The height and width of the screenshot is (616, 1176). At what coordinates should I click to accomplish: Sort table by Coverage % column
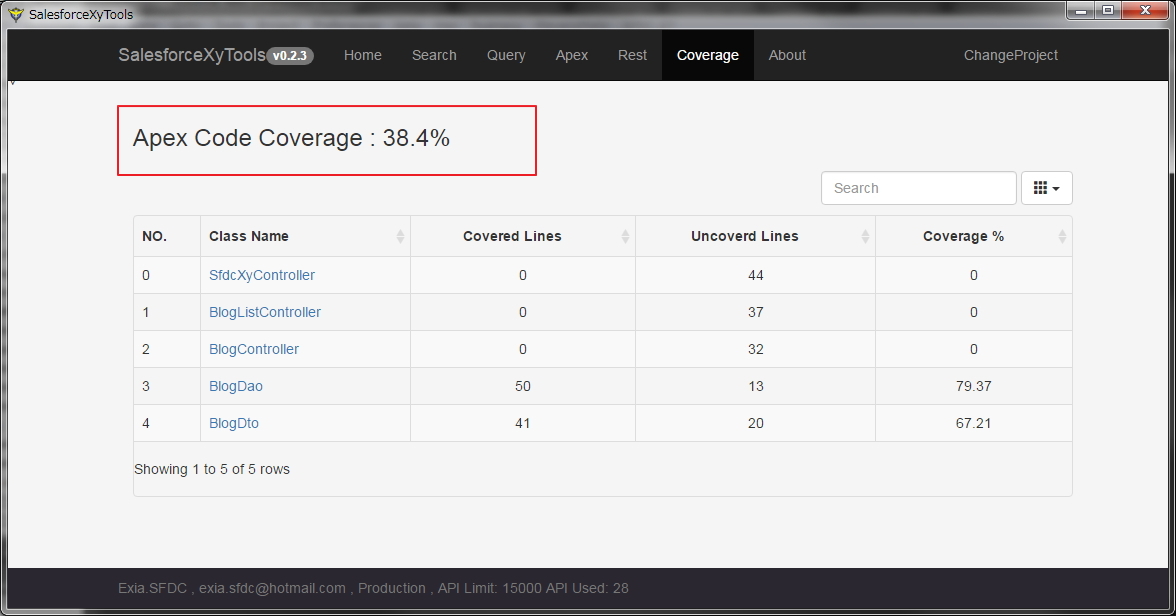(974, 236)
